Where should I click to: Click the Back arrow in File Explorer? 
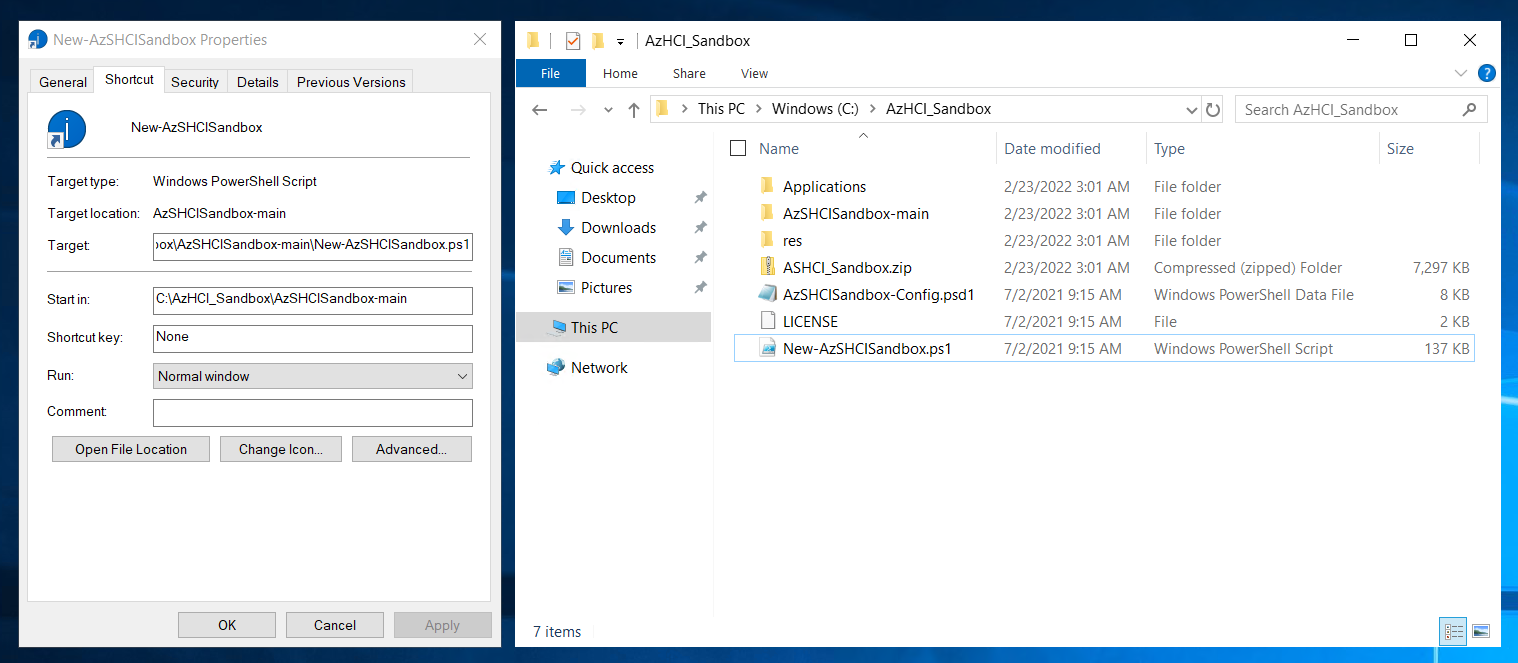point(540,110)
